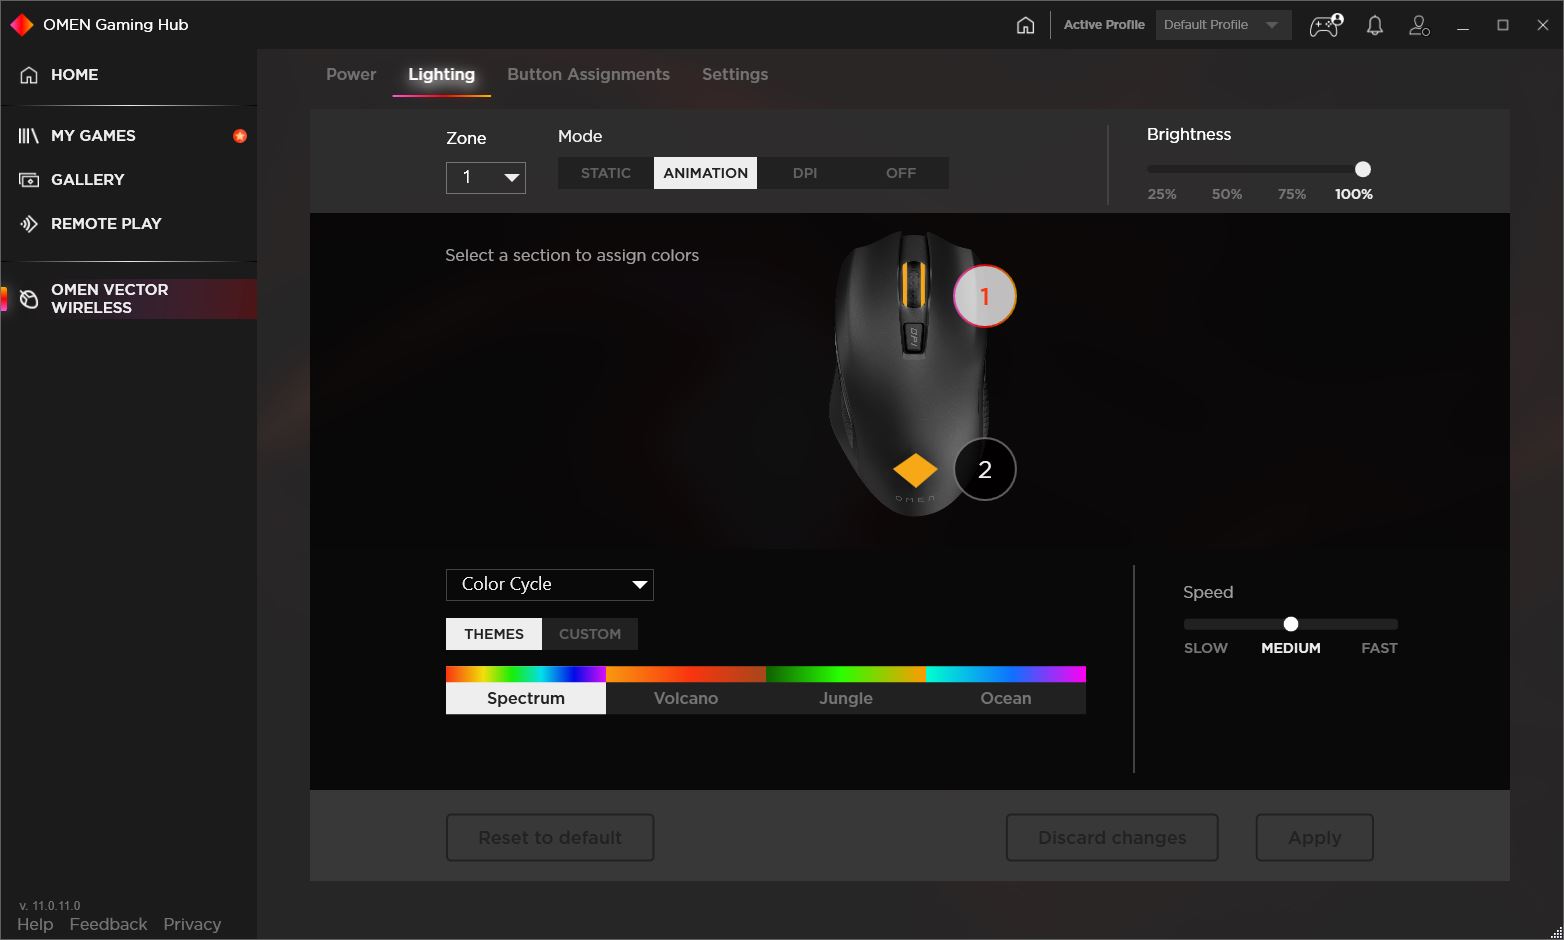Click Reset to default button
Screen dimensions: 1564x940
pos(550,838)
